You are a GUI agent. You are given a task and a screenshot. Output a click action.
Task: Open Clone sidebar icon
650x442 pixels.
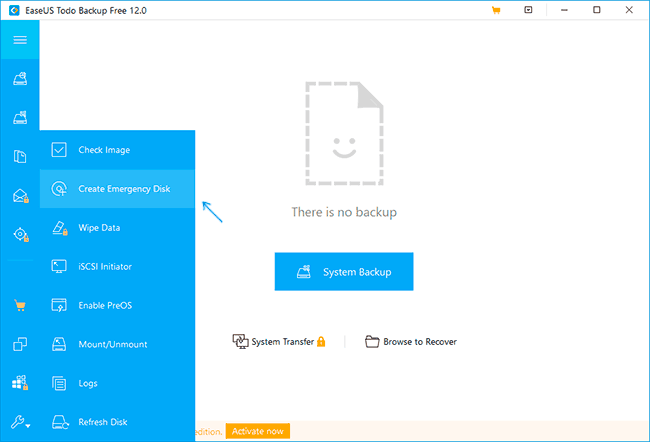tap(20, 344)
